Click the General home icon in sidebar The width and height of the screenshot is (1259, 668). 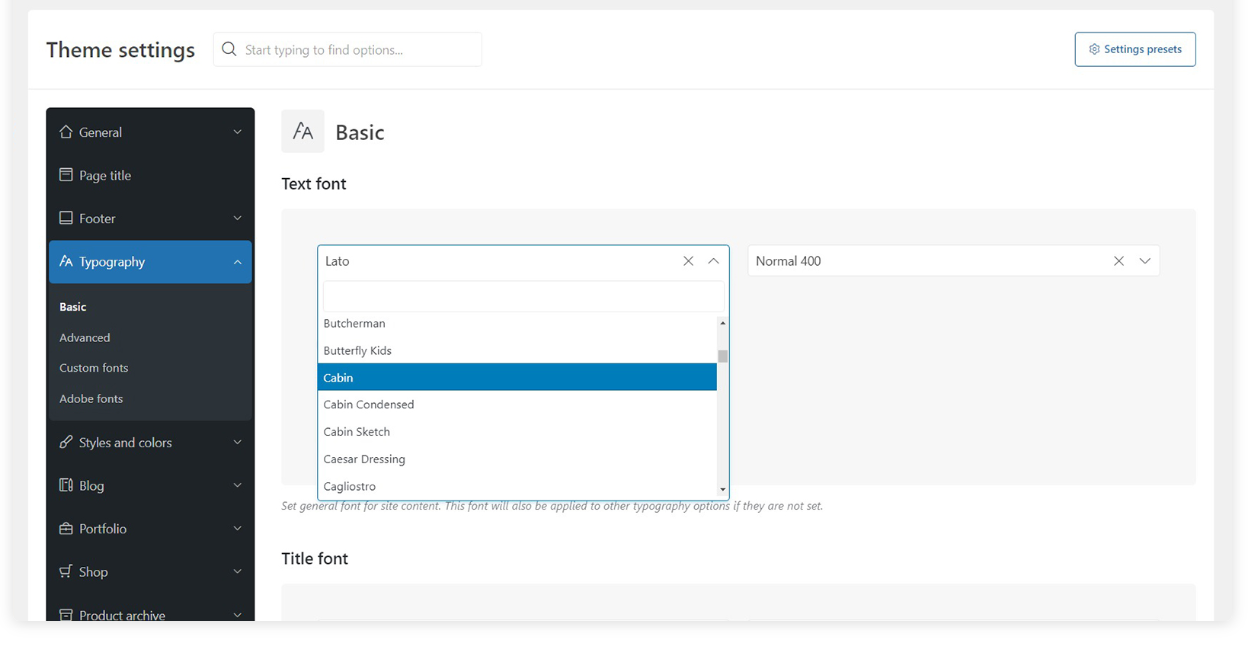click(66, 132)
